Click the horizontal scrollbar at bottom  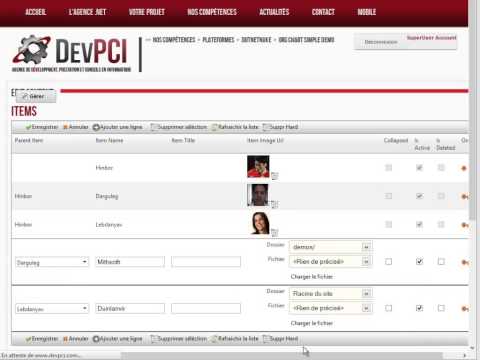[282, 355]
